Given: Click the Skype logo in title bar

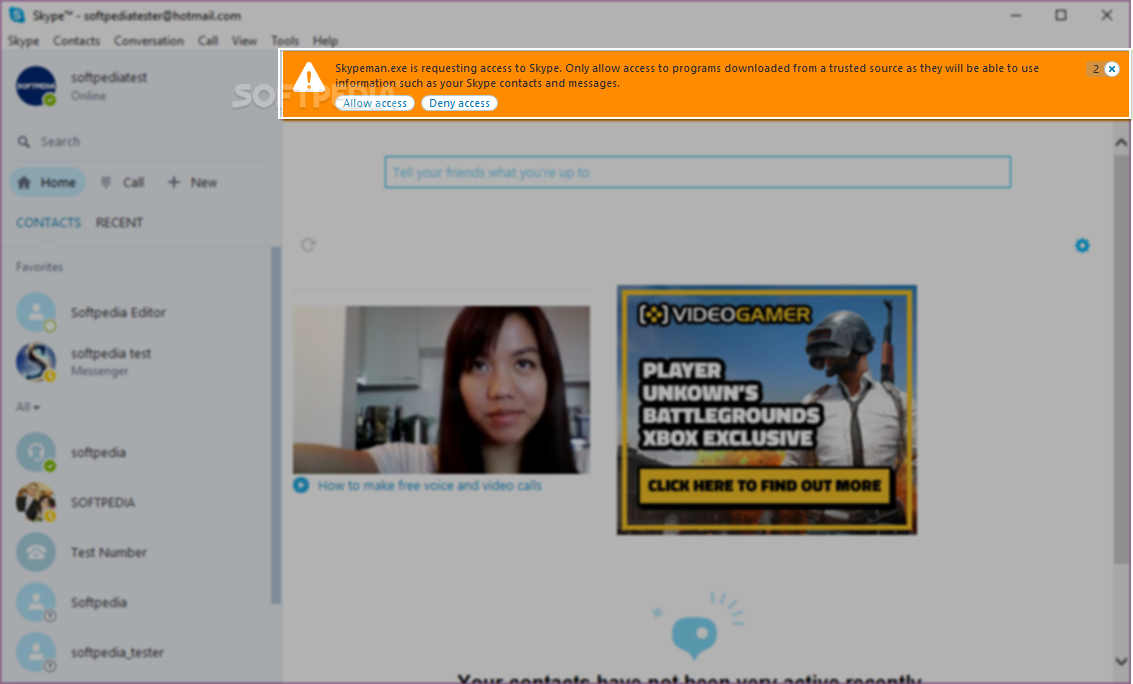Looking at the screenshot, I should tap(17, 15).
